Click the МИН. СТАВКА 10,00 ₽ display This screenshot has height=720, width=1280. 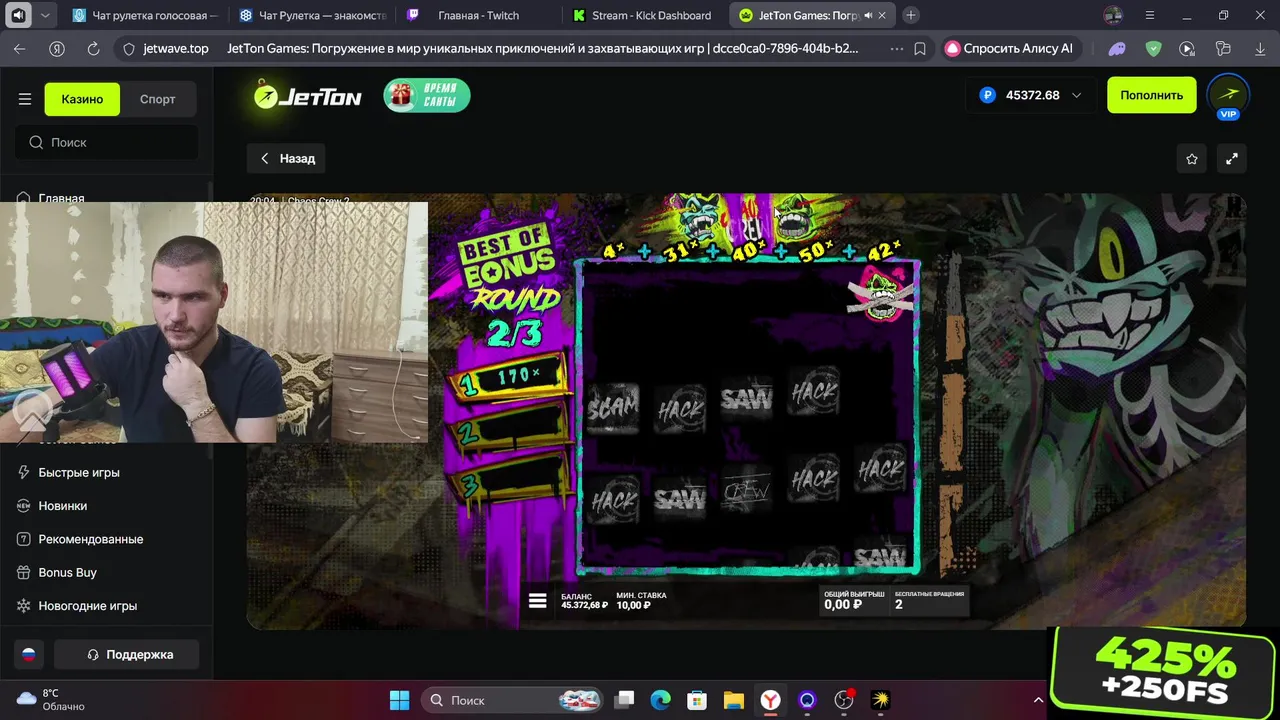[x=641, y=600]
